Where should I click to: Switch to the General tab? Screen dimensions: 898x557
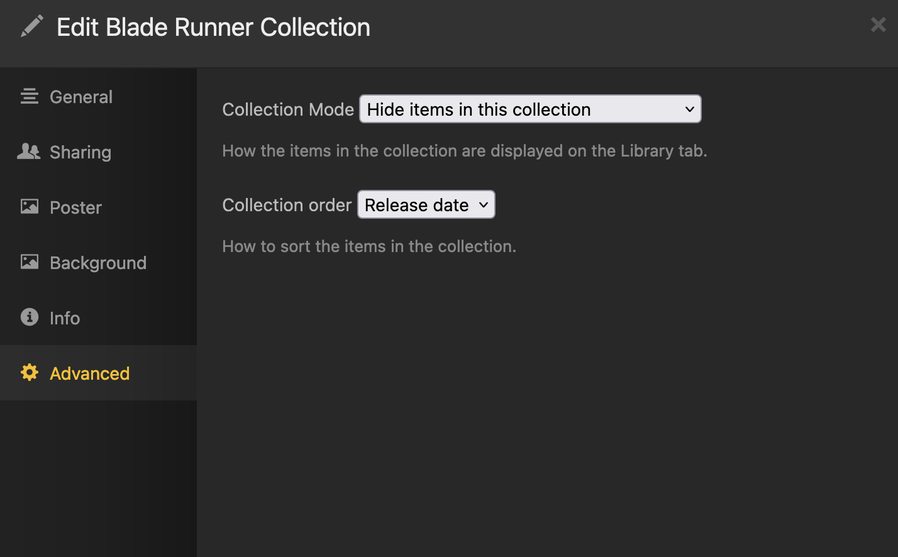coord(81,97)
